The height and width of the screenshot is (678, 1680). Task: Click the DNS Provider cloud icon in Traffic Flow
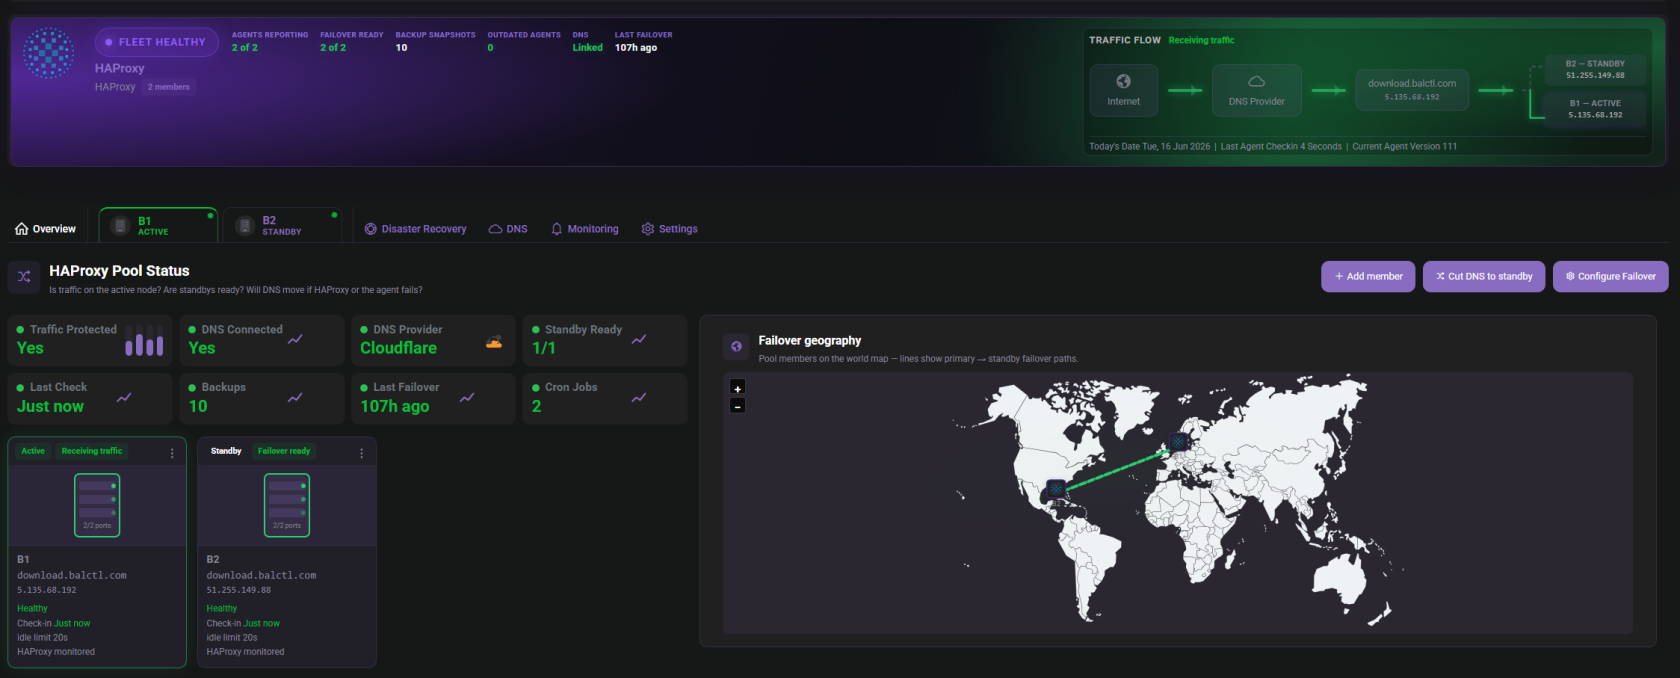1256,82
